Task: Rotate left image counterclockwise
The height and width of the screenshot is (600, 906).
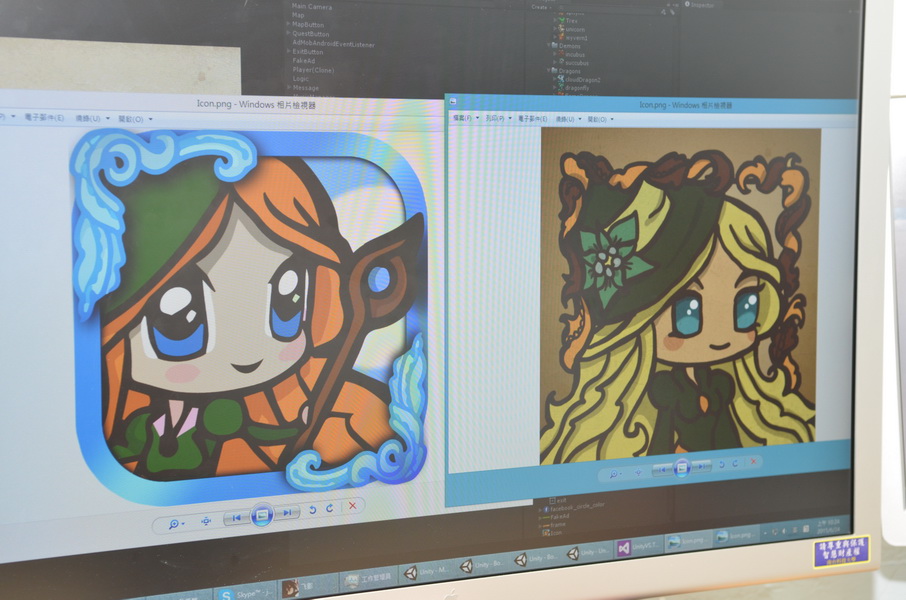Action: 313,510
